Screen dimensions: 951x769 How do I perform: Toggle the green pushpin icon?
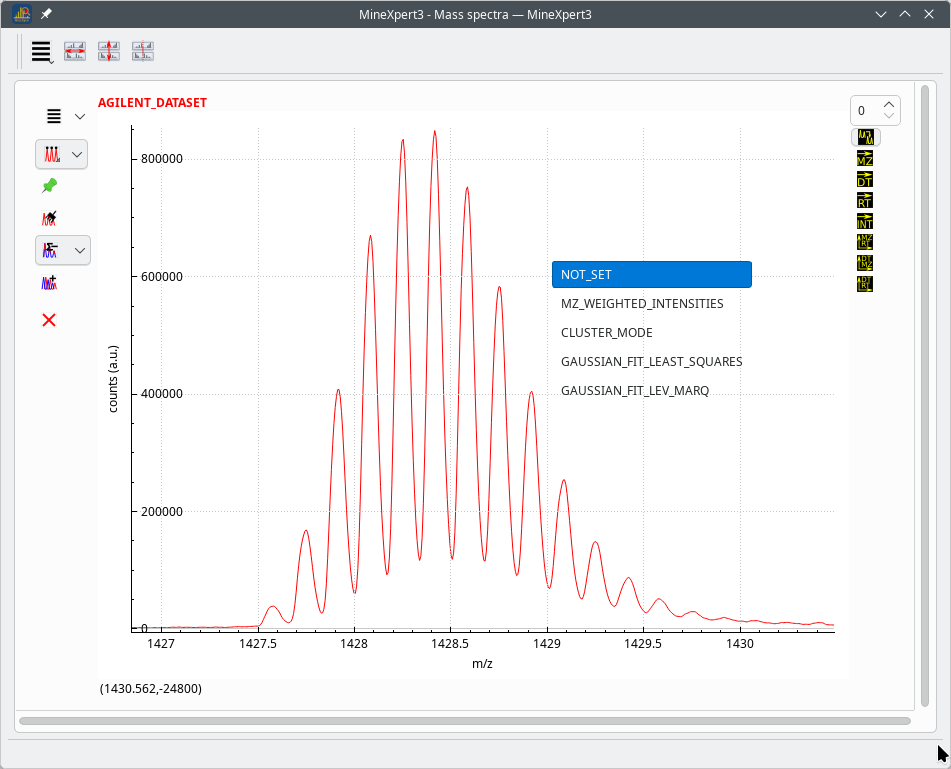click(x=49, y=186)
